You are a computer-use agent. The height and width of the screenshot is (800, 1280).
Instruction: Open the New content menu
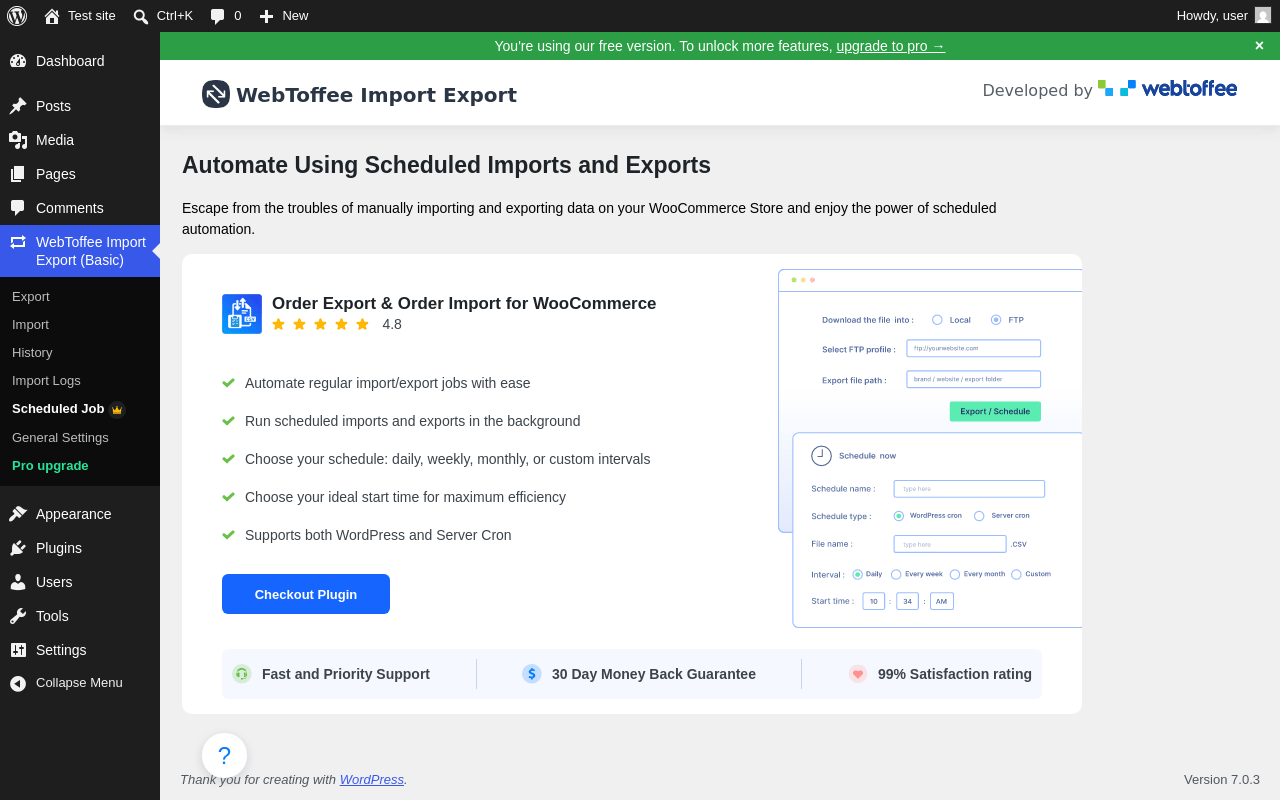(284, 16)
